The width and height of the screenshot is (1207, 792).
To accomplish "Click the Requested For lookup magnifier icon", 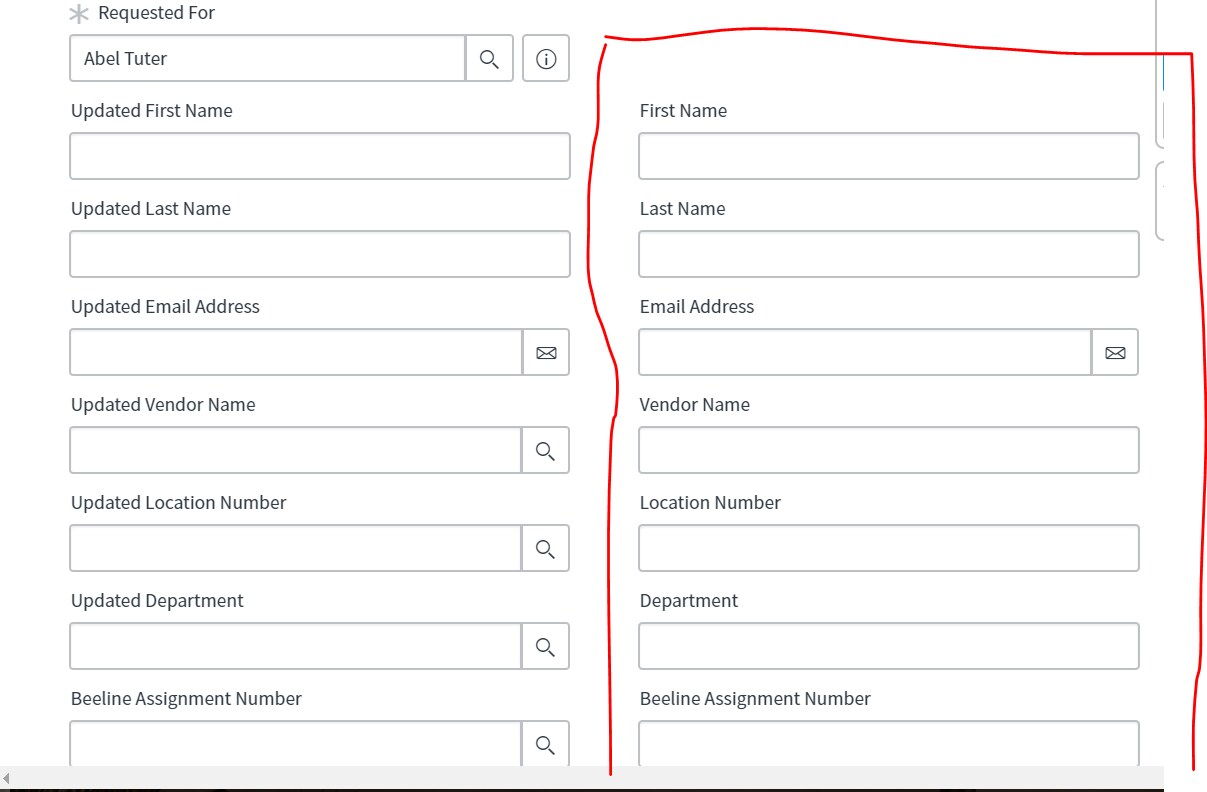I will click(489, 59).
